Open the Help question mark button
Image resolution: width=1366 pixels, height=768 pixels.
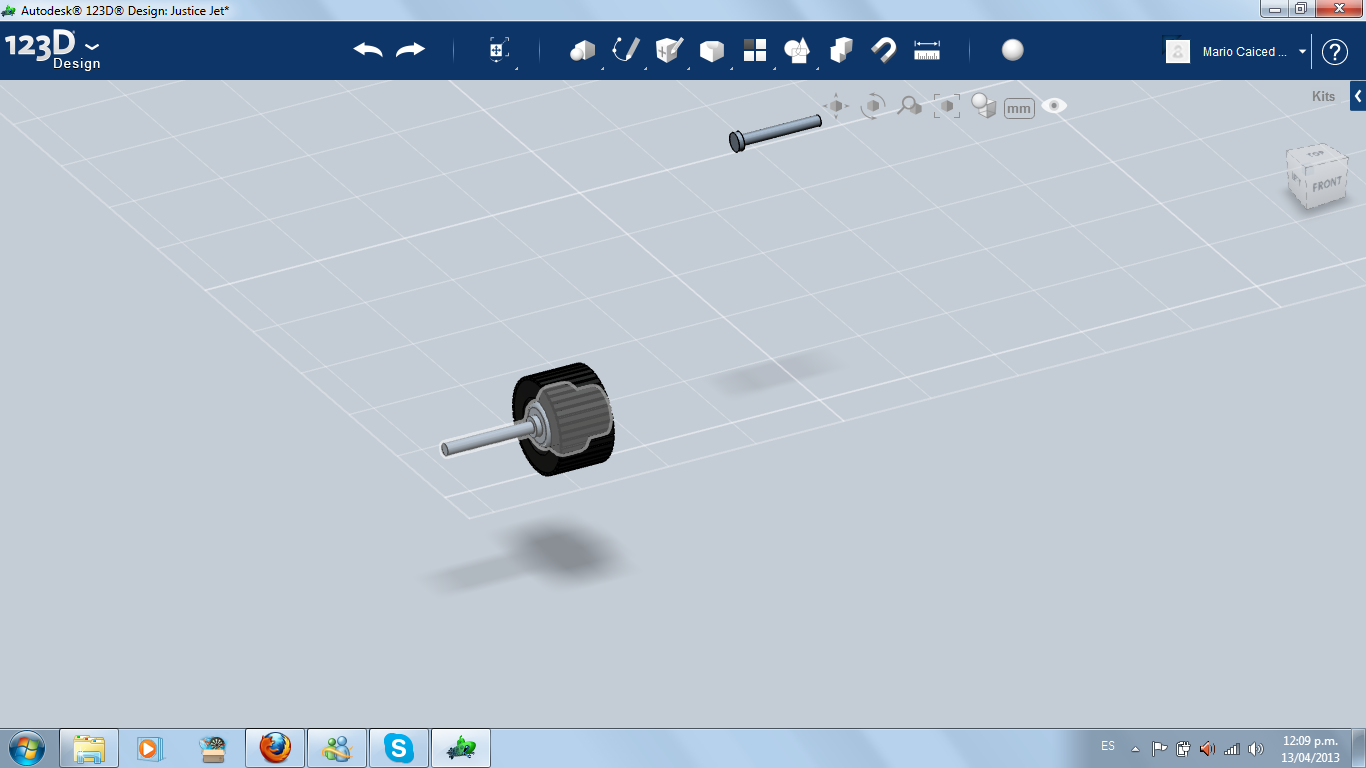pyautogui.click(x=1335, y=52)
